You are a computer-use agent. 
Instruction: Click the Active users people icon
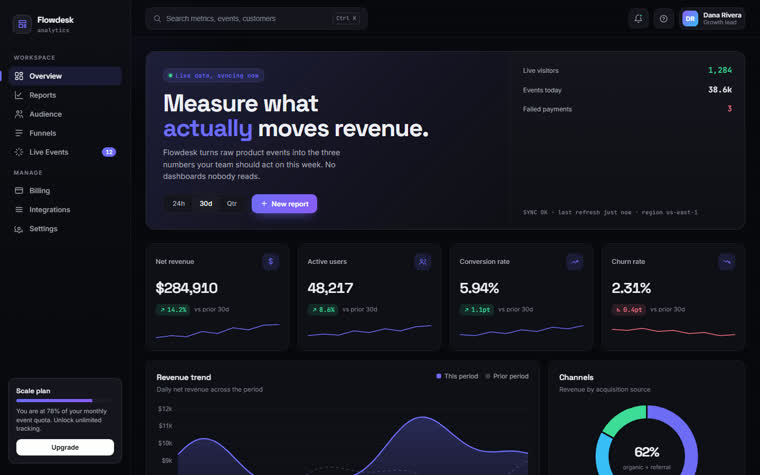coord(423,262)
